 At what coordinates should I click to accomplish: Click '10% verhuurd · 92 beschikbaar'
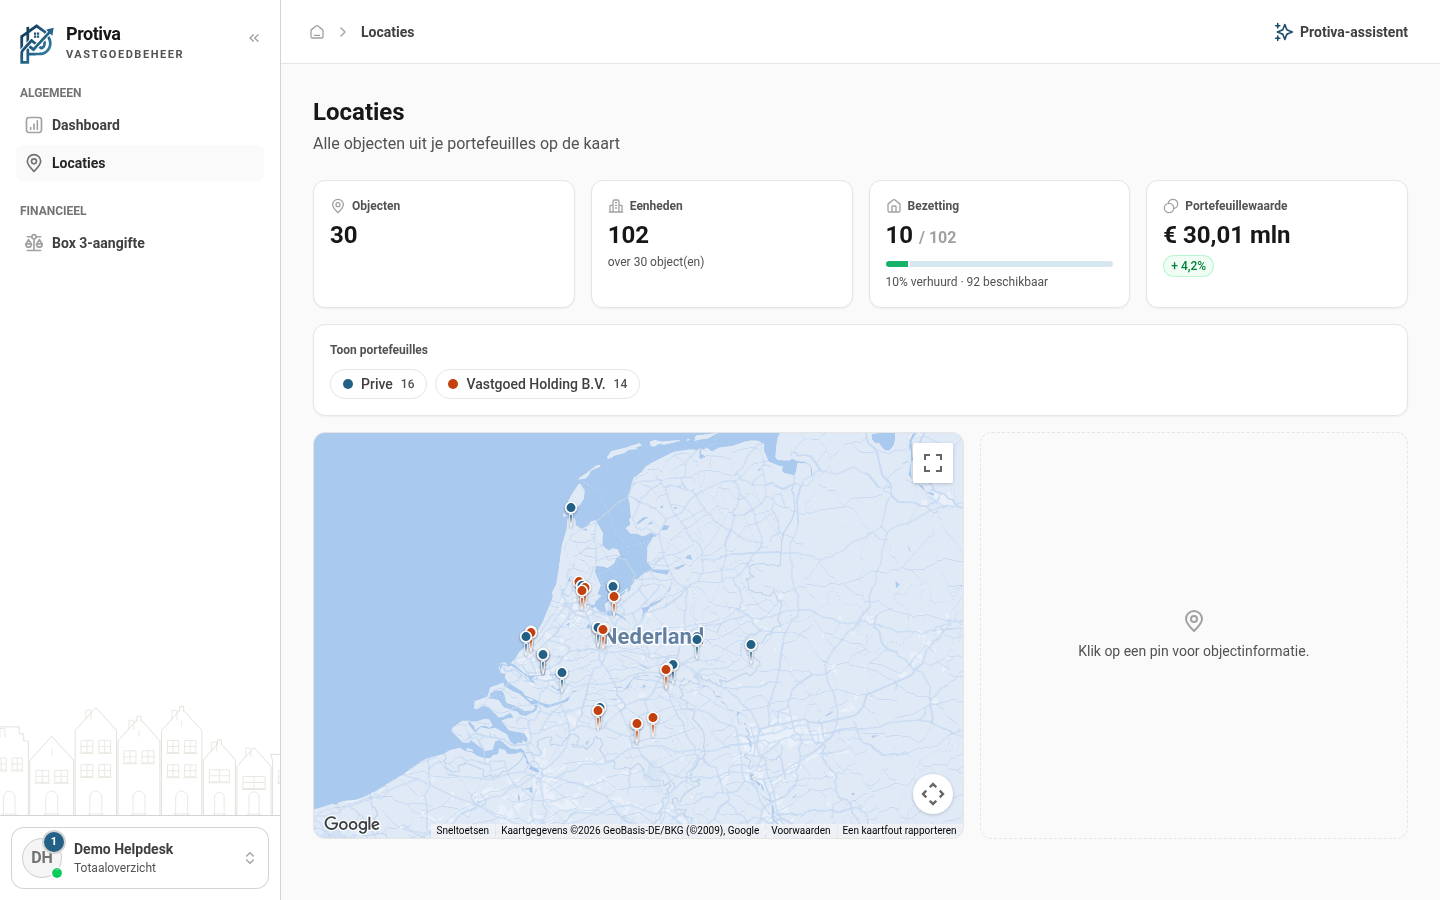point(967,282)
